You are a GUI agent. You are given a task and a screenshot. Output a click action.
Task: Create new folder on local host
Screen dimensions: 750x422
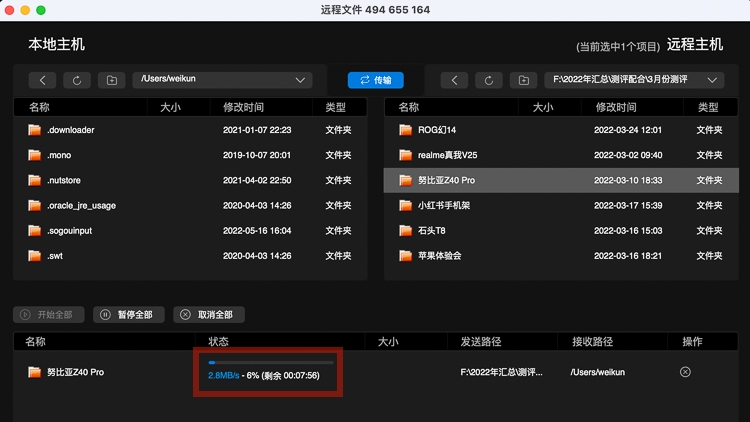coord(111,80)
